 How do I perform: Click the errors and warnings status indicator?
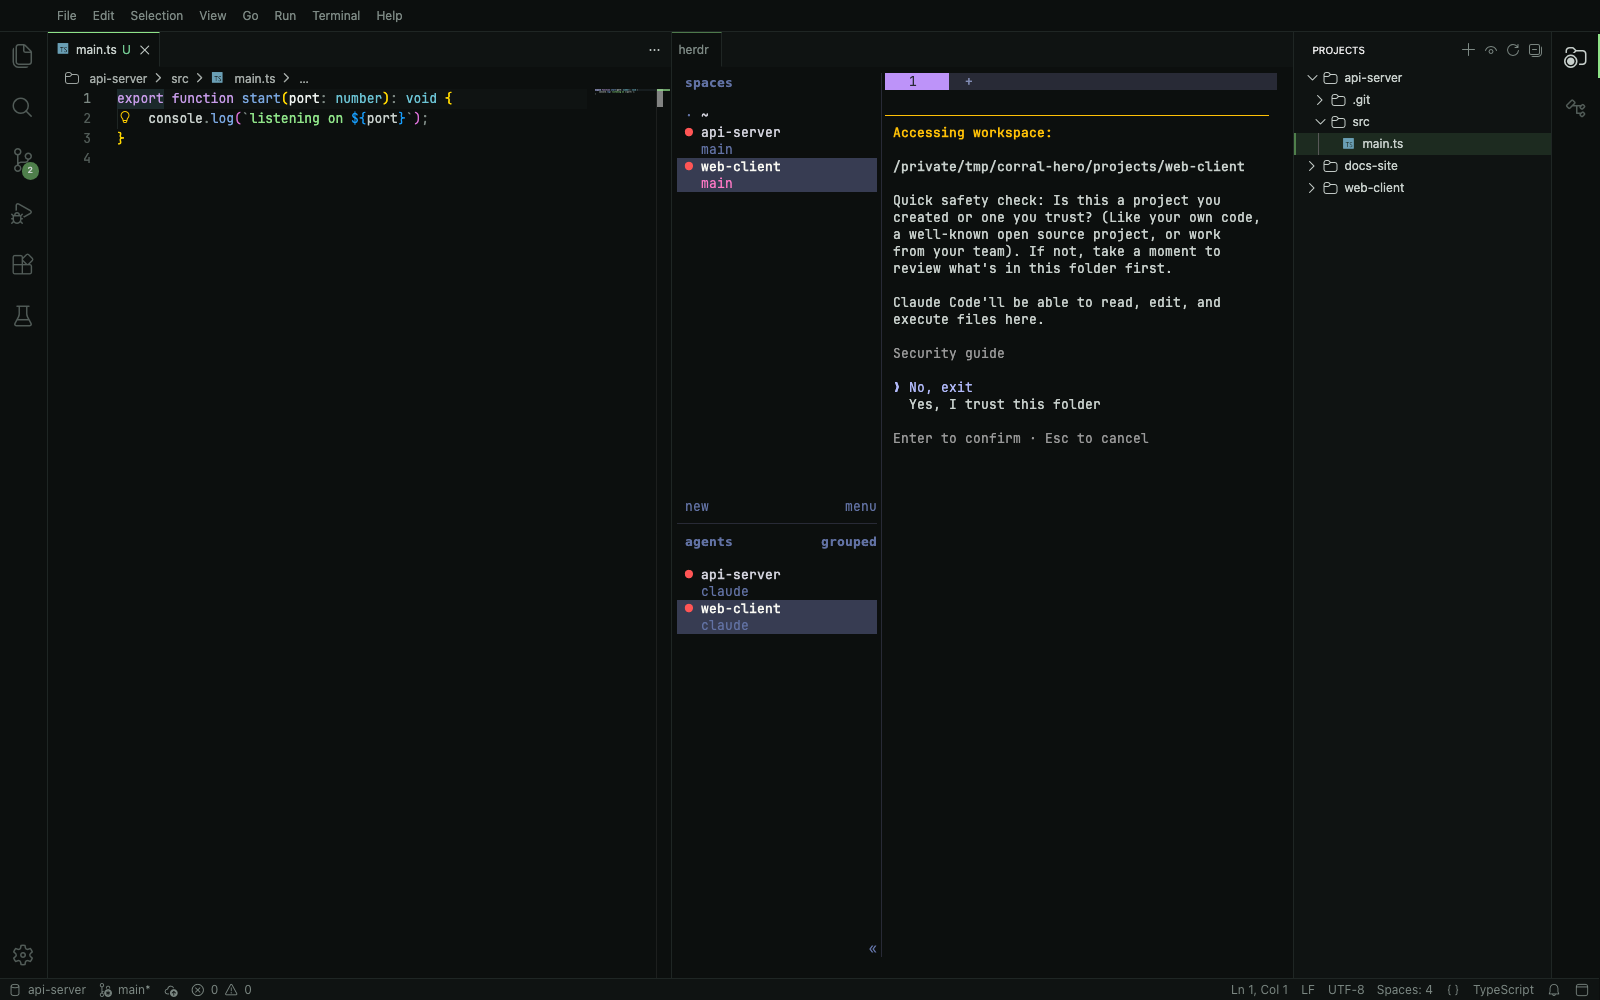point(222,990)
